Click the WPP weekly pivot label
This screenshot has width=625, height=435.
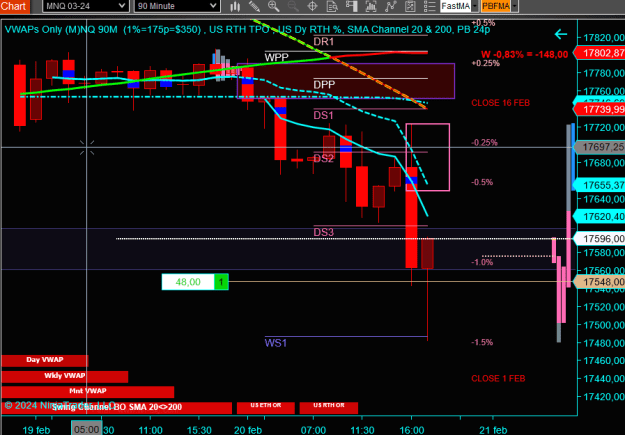pos(276,57)
